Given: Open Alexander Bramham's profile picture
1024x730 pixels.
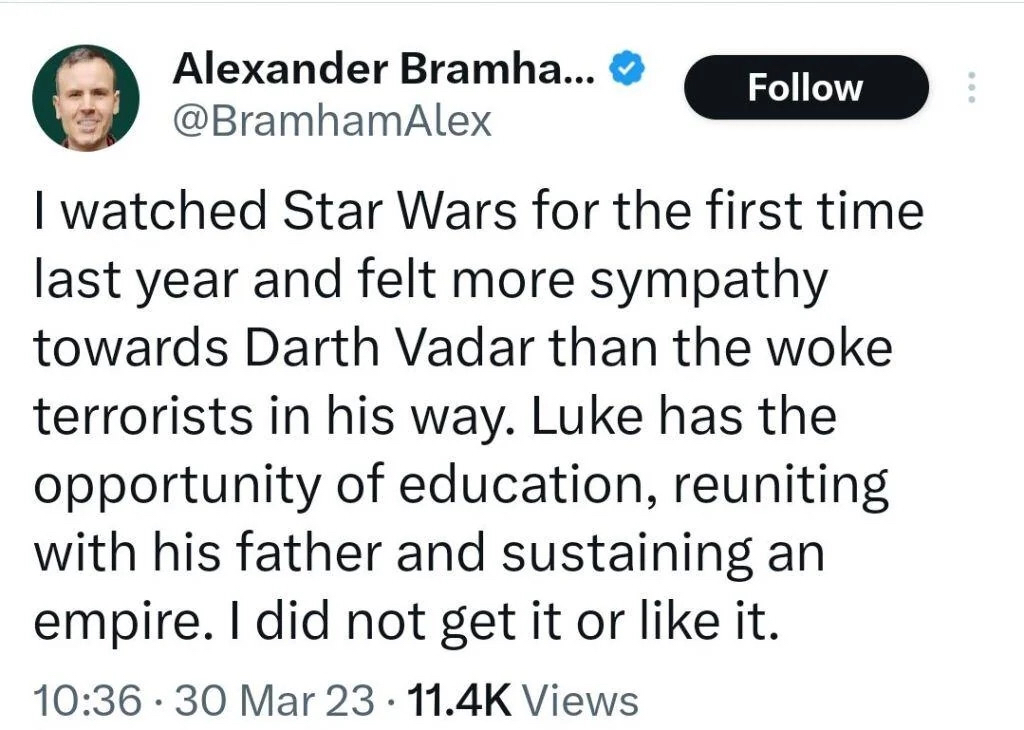Looking at the screenshot, I should 85,97.
